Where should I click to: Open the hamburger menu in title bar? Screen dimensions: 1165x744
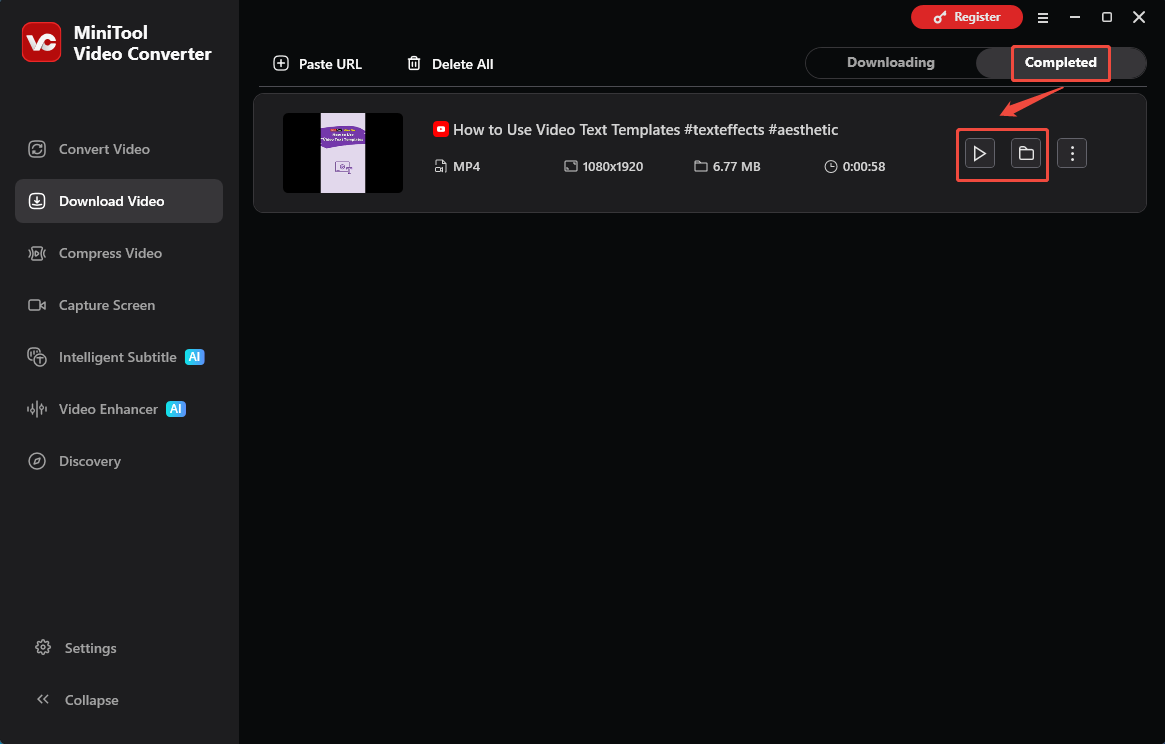click(1043, 18)
